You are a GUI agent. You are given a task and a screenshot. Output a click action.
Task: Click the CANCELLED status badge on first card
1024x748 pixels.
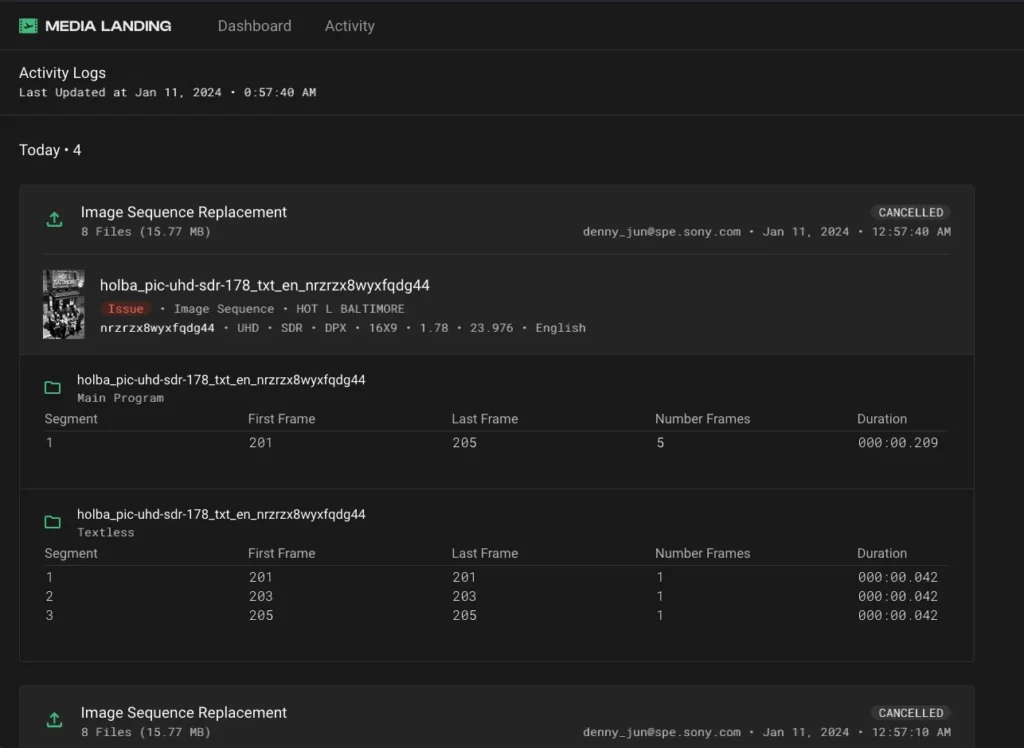point(910,212)
